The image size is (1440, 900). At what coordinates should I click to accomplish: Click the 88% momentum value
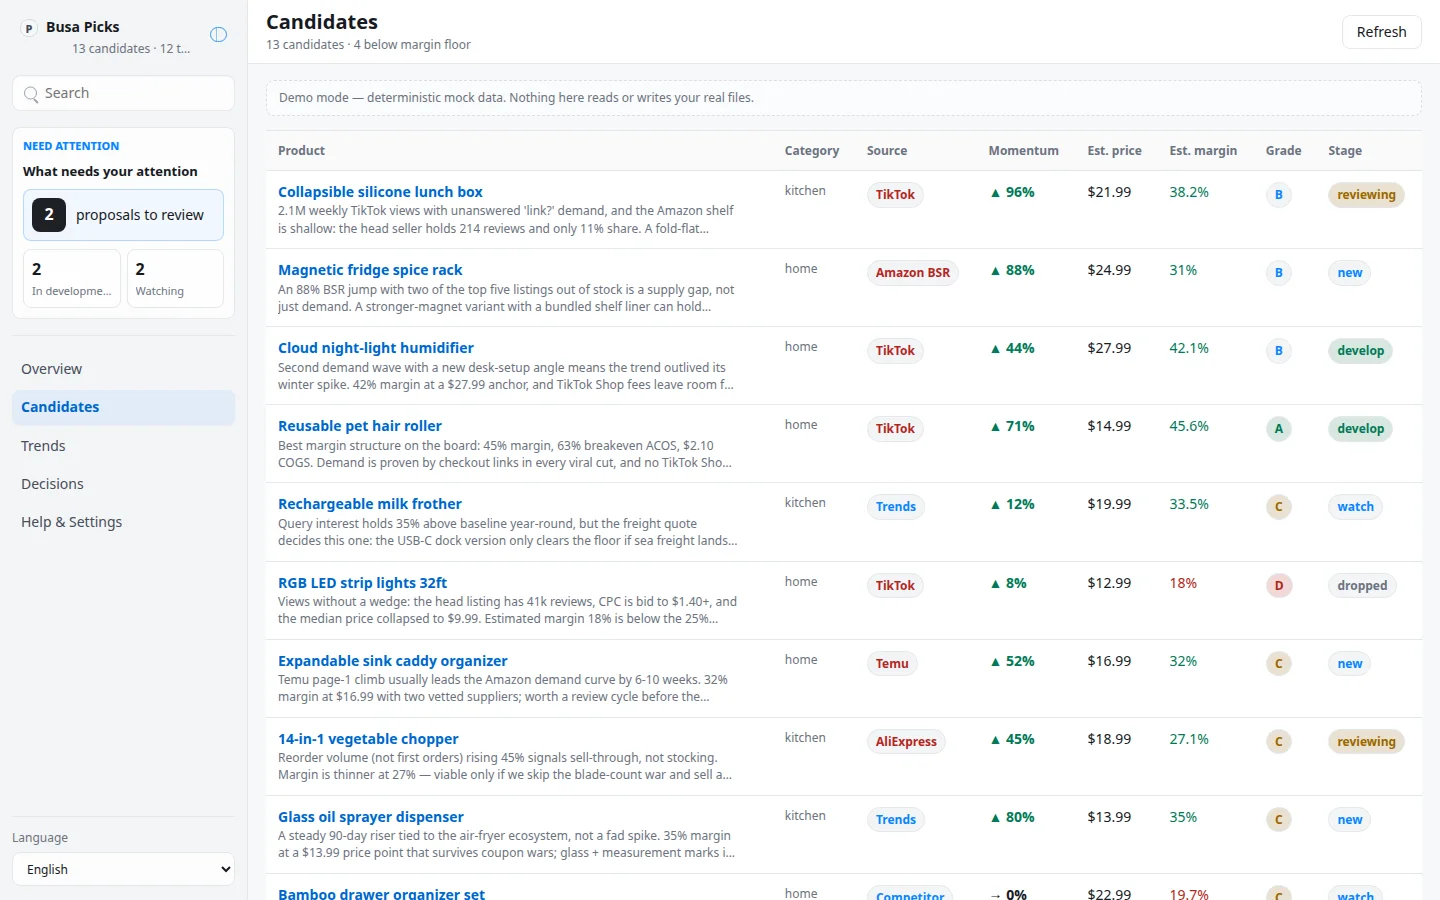coord(1012,270)
